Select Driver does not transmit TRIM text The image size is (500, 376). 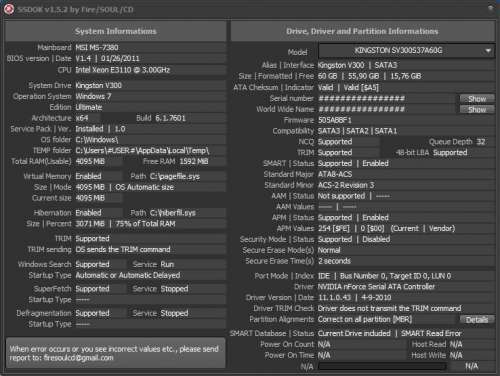pos(390,309)
